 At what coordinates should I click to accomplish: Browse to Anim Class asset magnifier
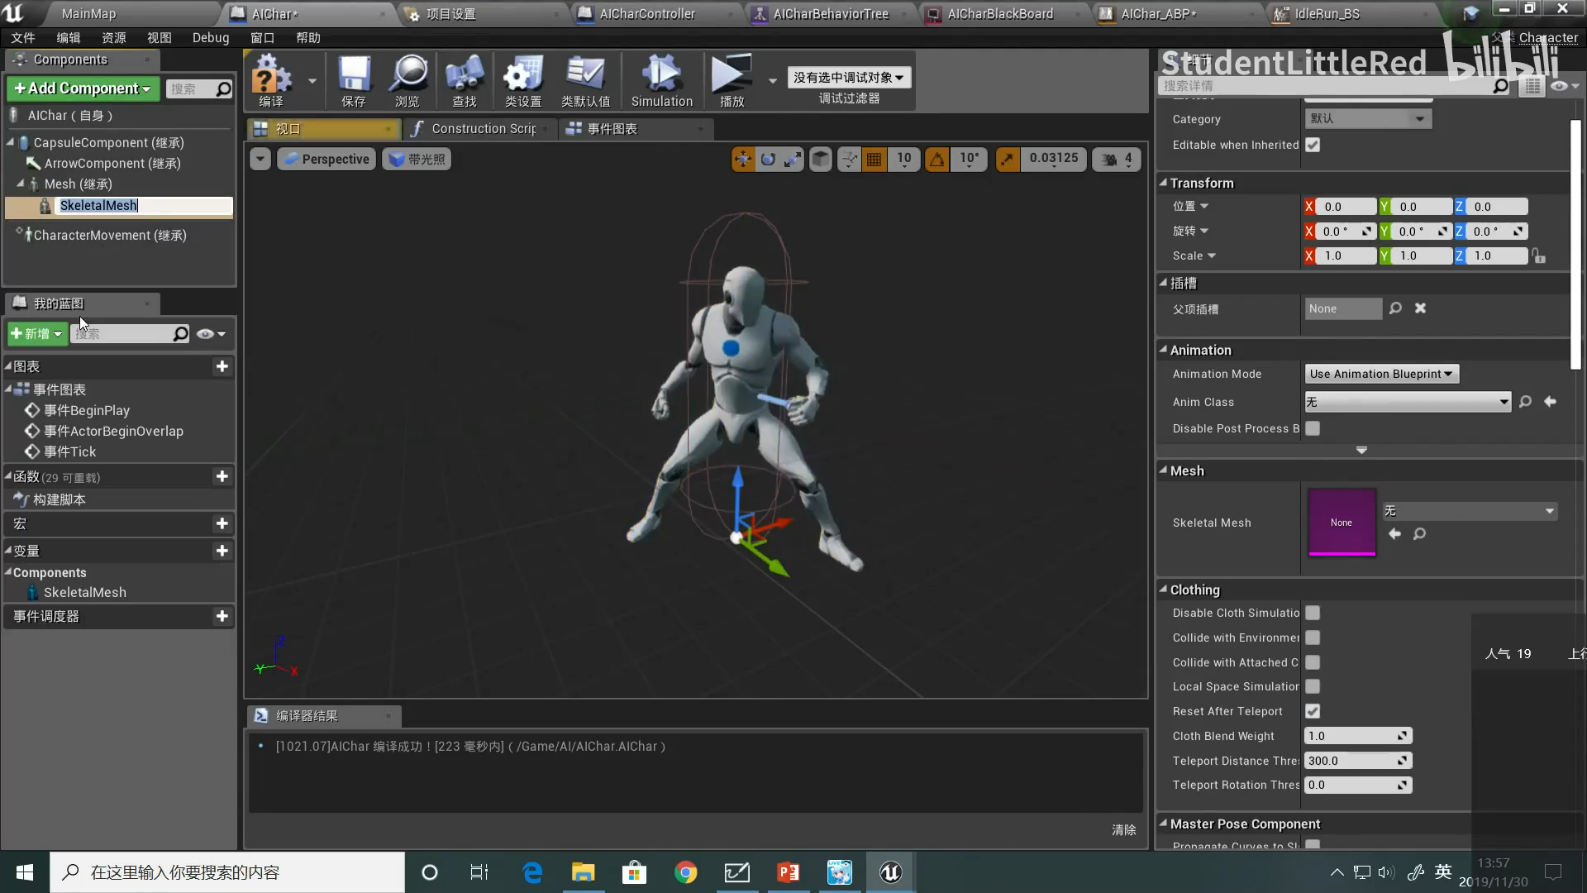(1525, 402)
